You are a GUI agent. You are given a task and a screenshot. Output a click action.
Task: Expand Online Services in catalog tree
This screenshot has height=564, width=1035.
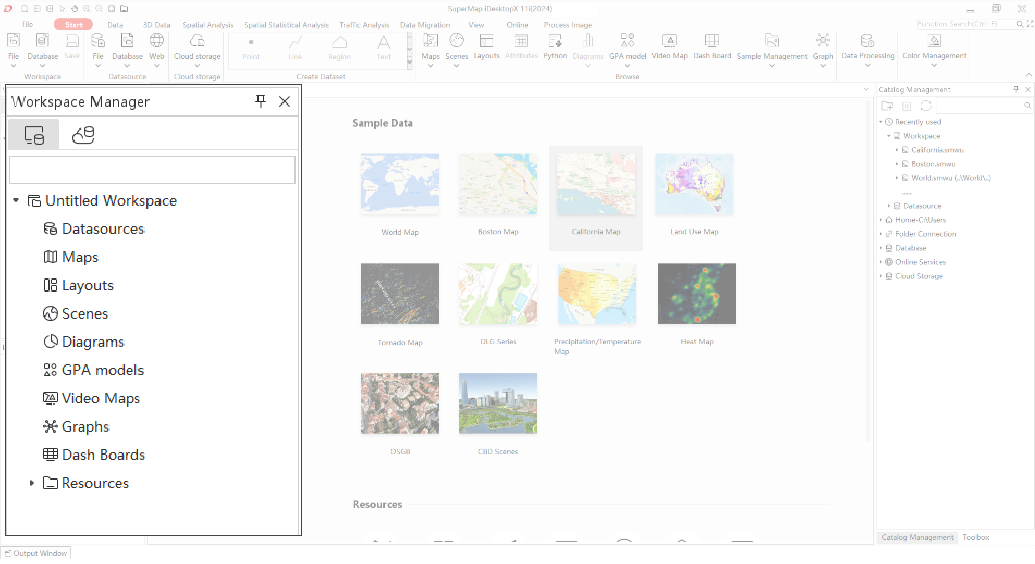(x=881, y=262)
